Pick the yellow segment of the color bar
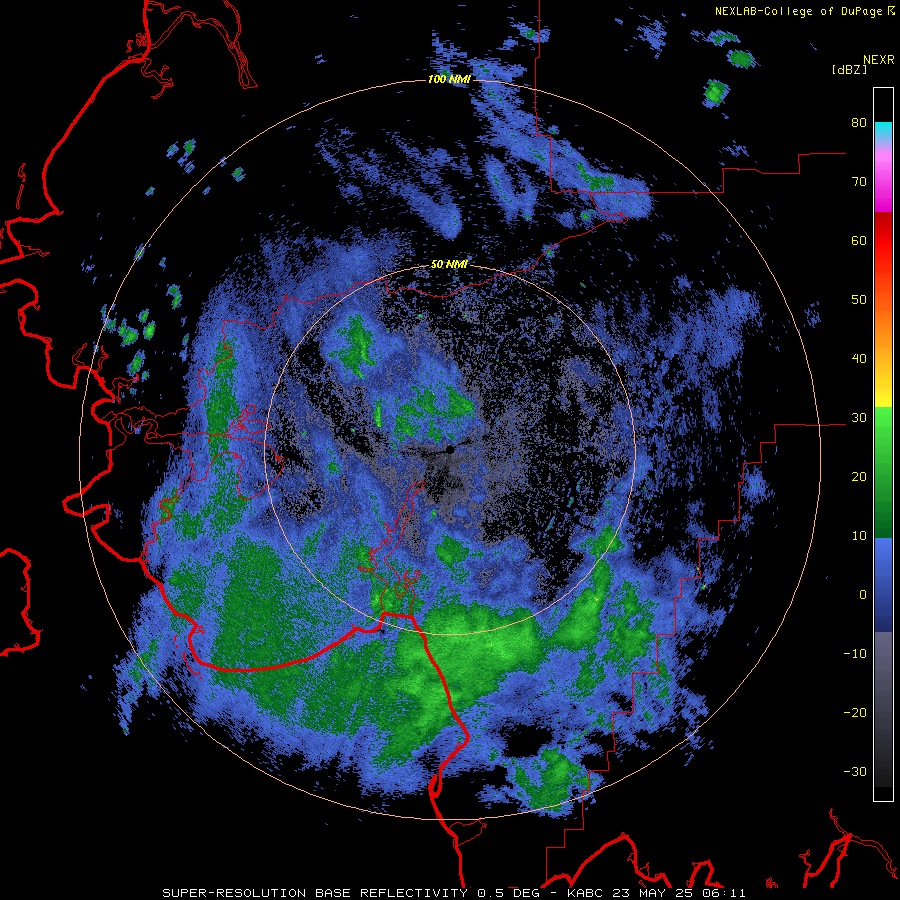 pyautogui.click(x=883, y=390)
